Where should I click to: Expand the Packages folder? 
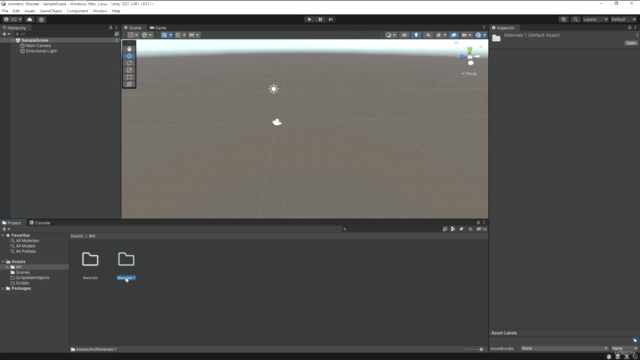(x=3, y=289)
